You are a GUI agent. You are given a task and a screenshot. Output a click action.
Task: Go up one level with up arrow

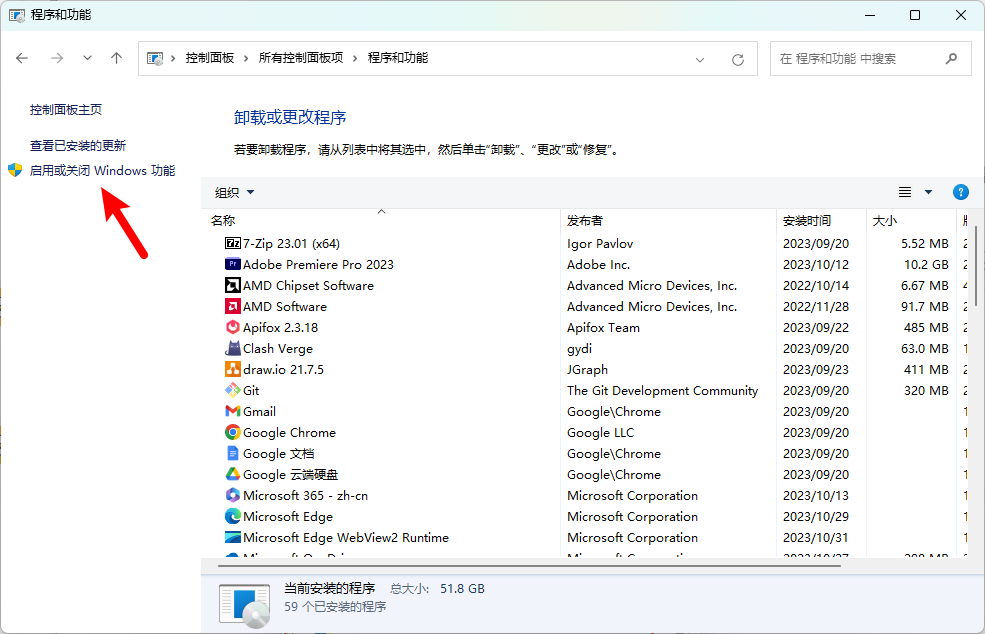[116, 58]
